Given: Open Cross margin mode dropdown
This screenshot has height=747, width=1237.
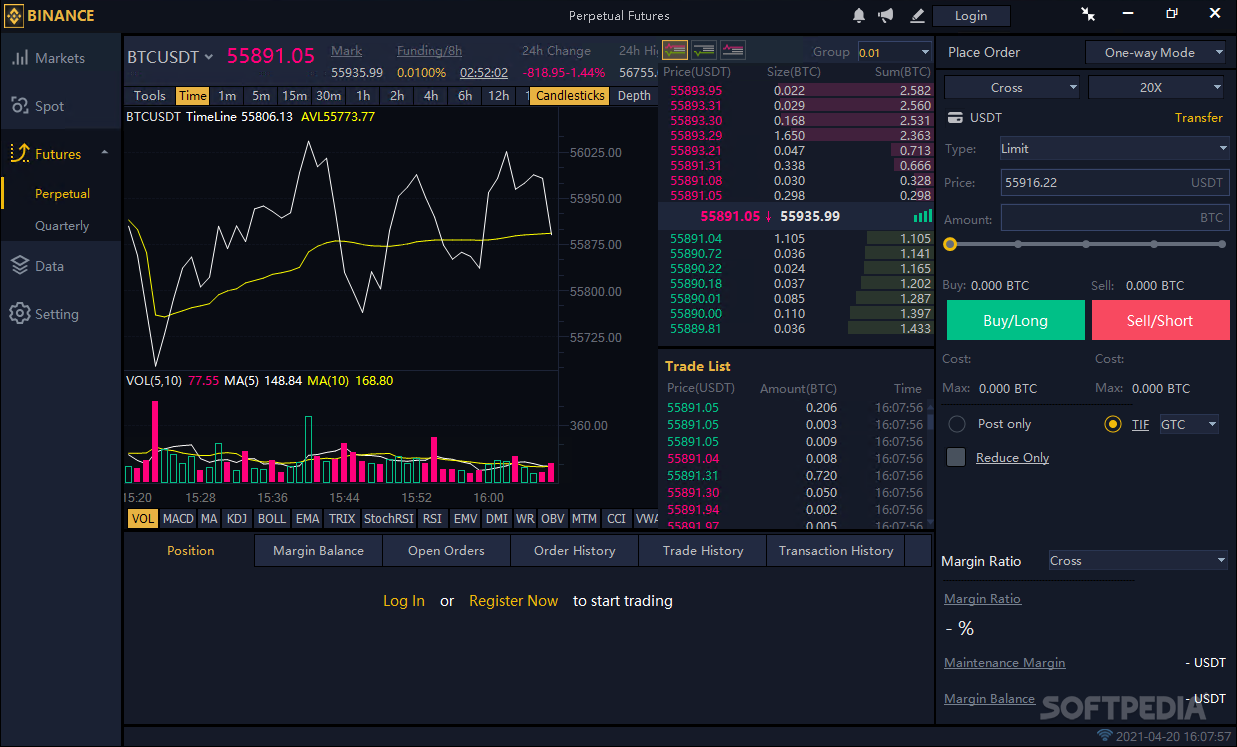Looking at the screenshot, I should click(x=1013, y=88).
